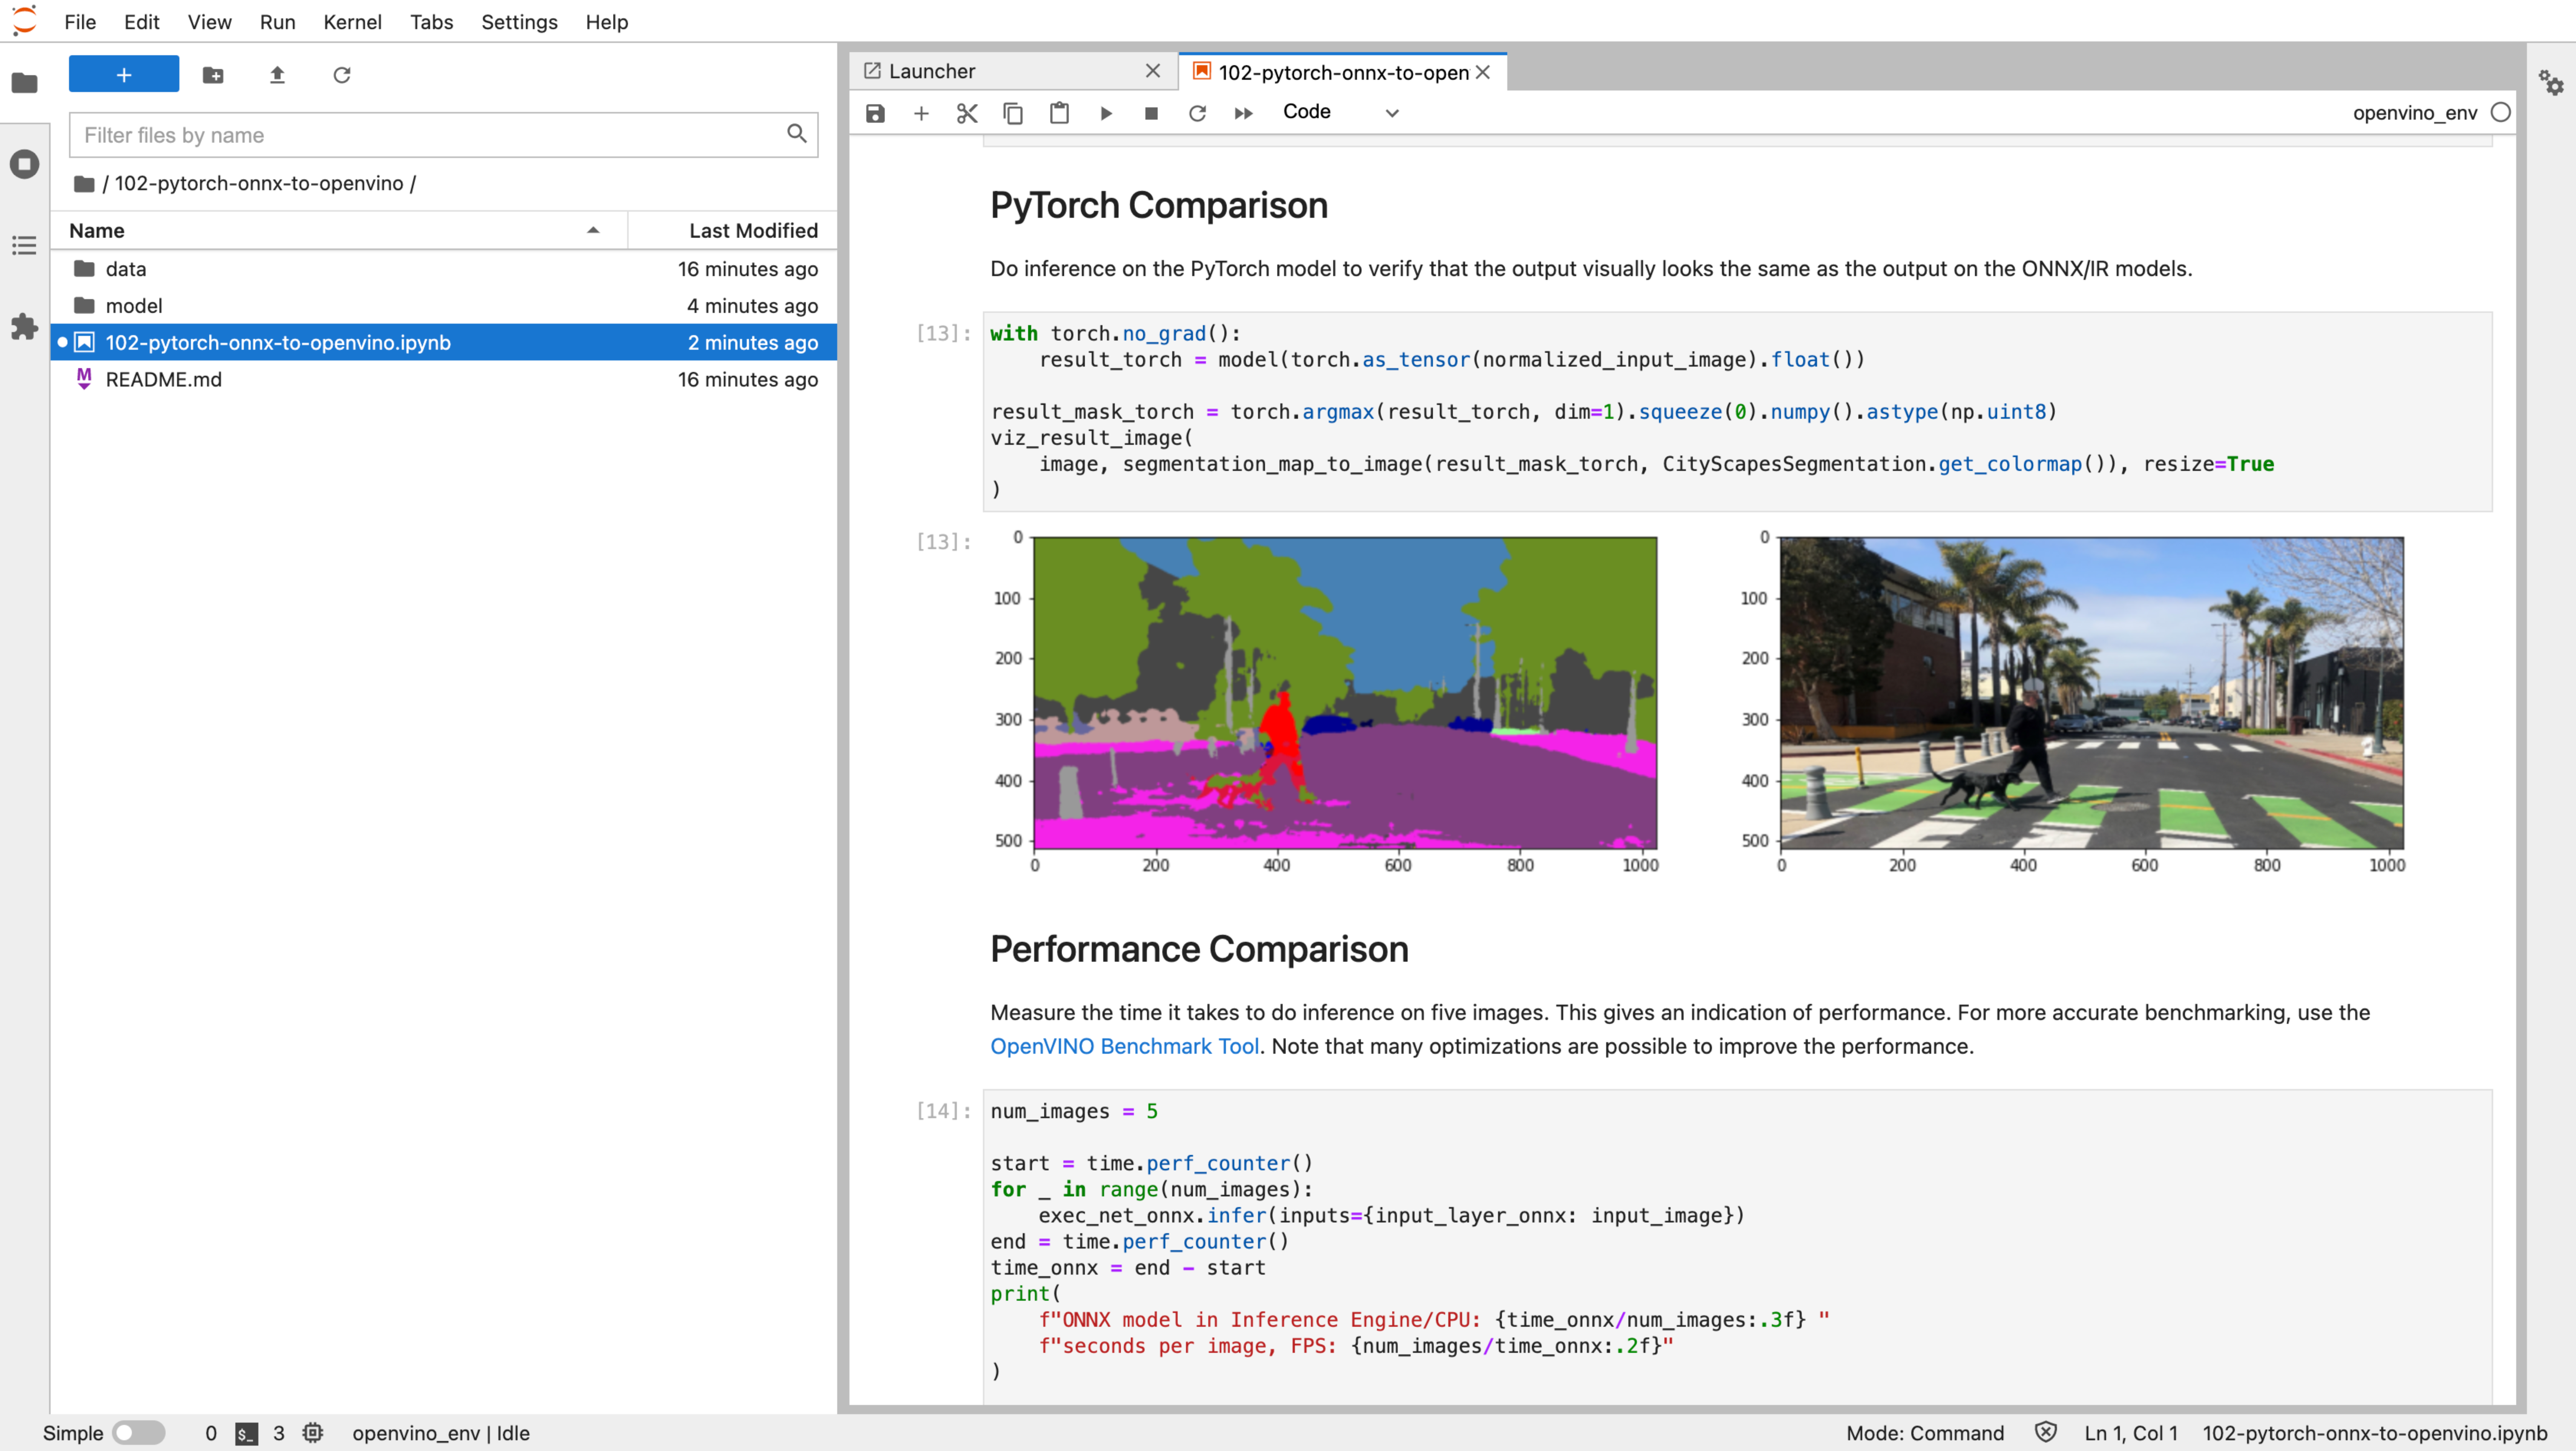Insert a cell below with the plus icon

pyautogui.click(x=921, y=113)
